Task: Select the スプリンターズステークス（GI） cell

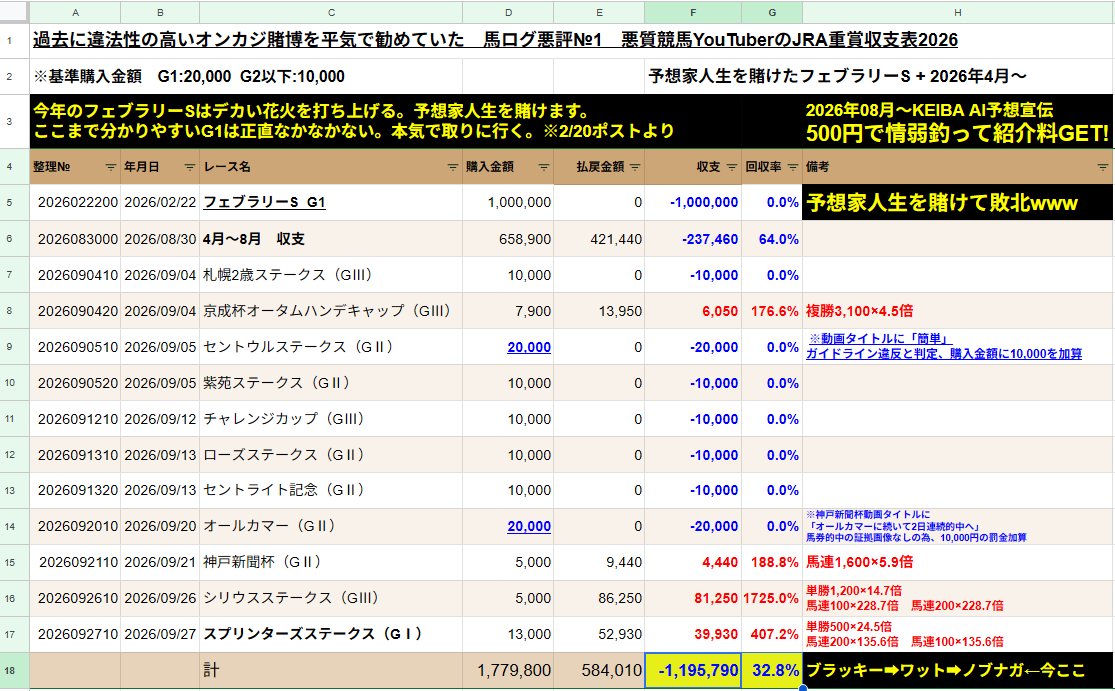Action: tap(331, 634)
